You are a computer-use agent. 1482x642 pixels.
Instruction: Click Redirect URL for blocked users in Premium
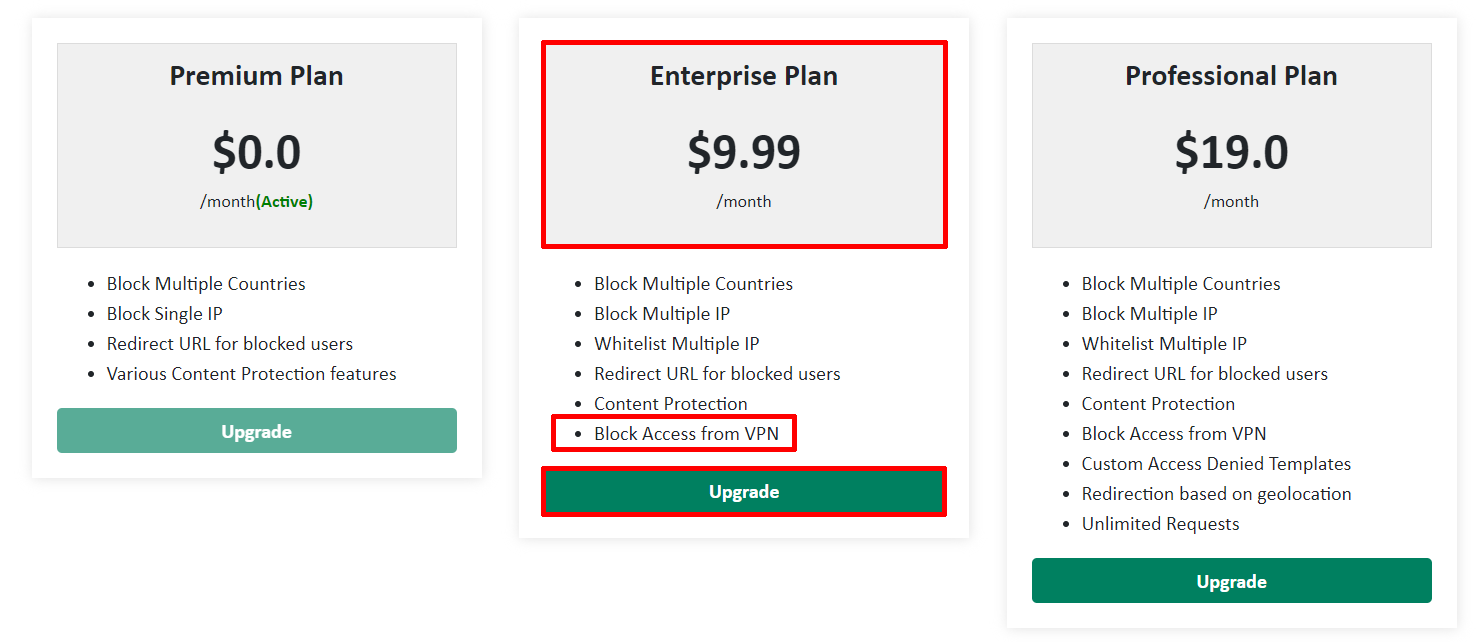click(x=230, y=343)
